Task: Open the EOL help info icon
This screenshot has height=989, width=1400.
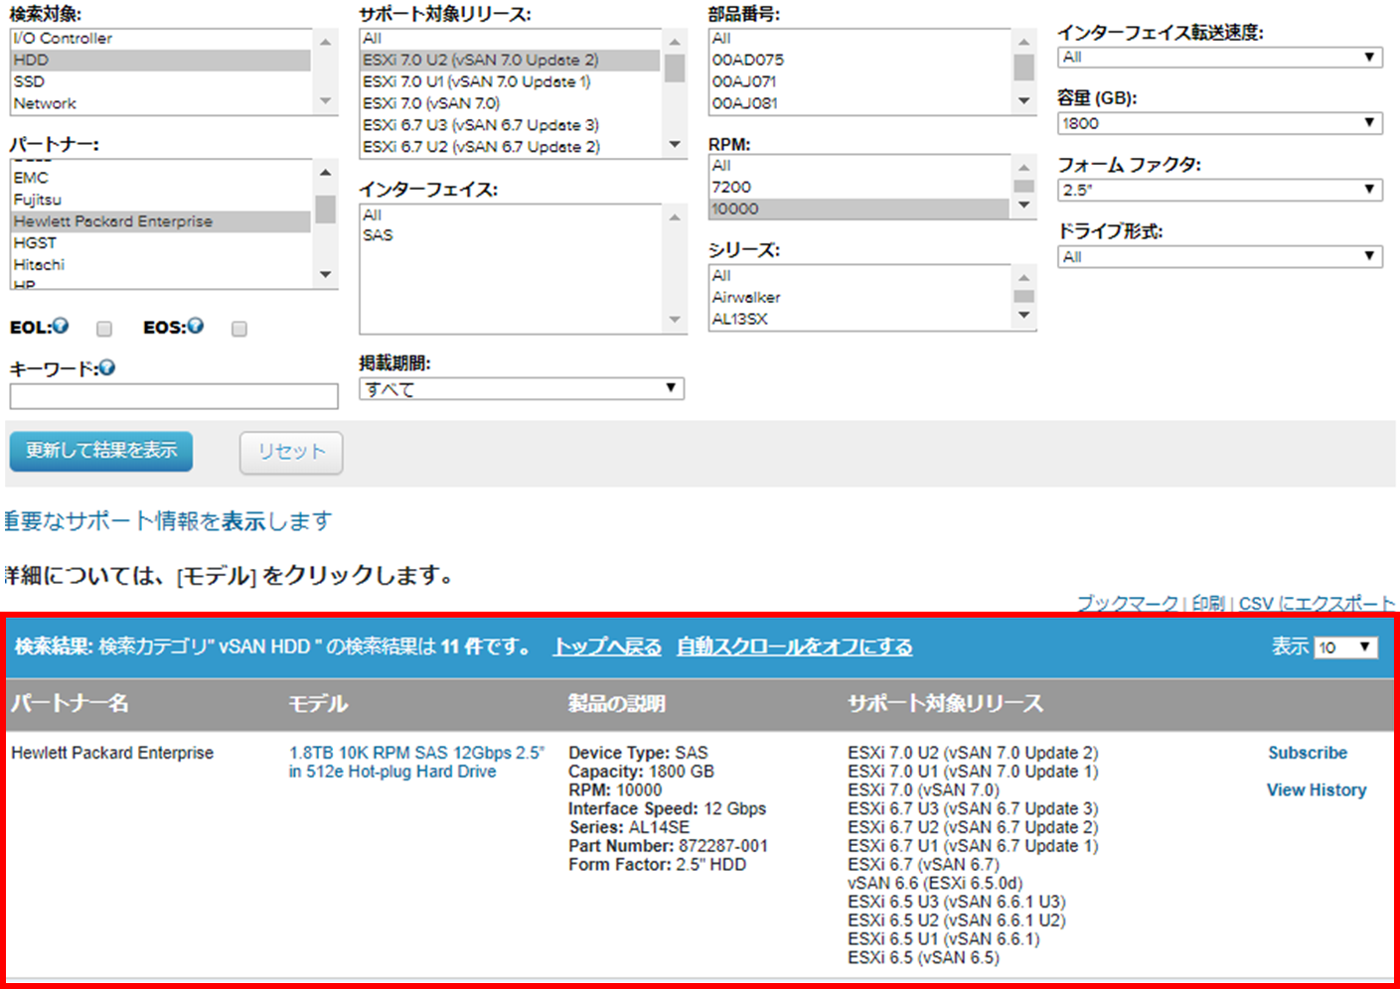Action: (61, 326)
